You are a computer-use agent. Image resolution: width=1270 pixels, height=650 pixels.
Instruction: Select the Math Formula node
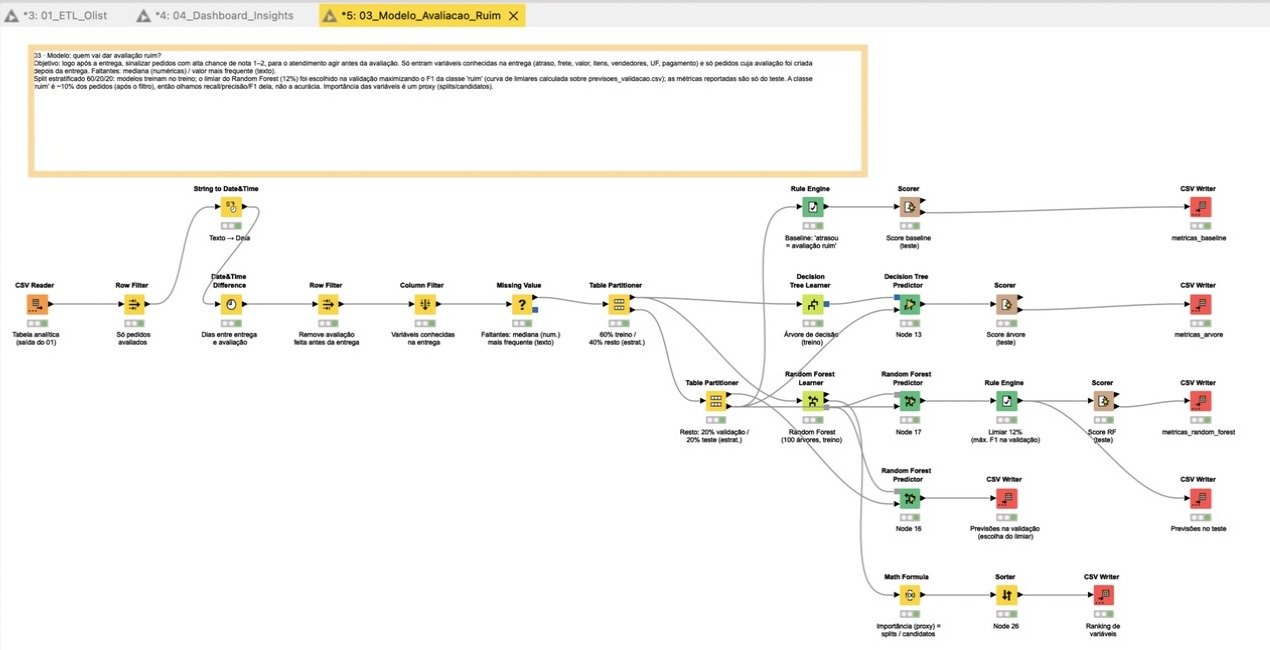908,595
